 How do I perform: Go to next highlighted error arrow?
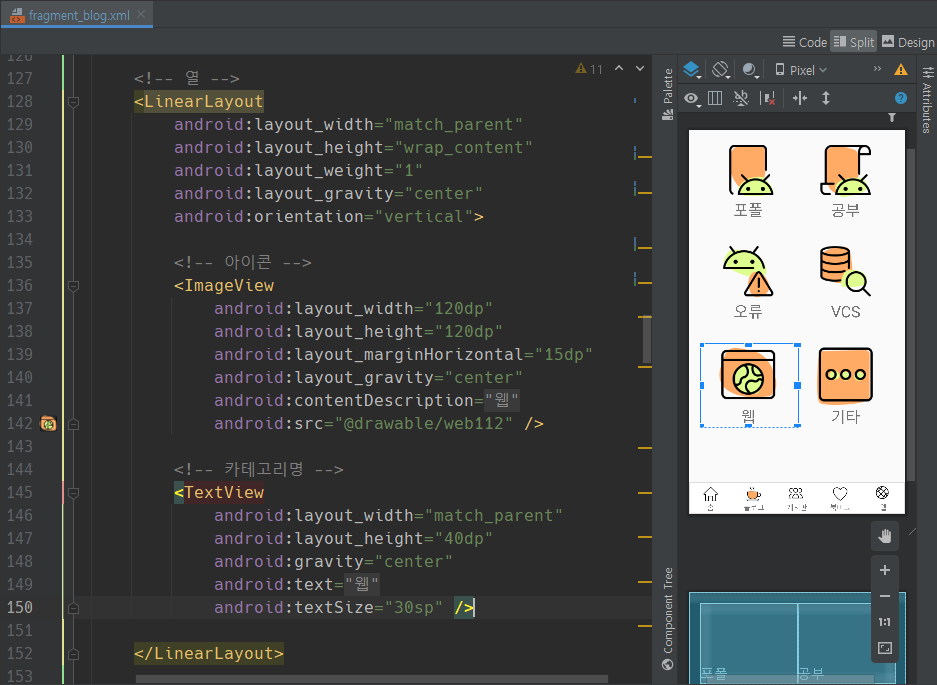point(640,68)
